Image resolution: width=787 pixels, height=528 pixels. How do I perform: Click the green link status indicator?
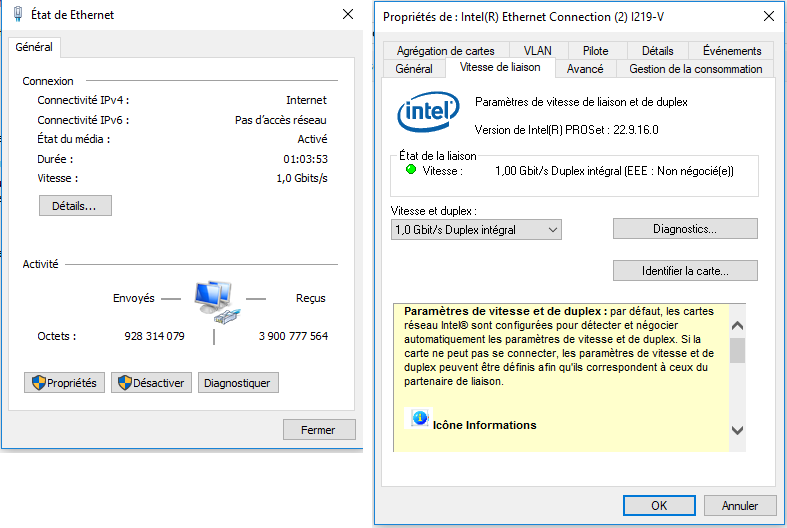pyautogui.click(x=411, y=170)
